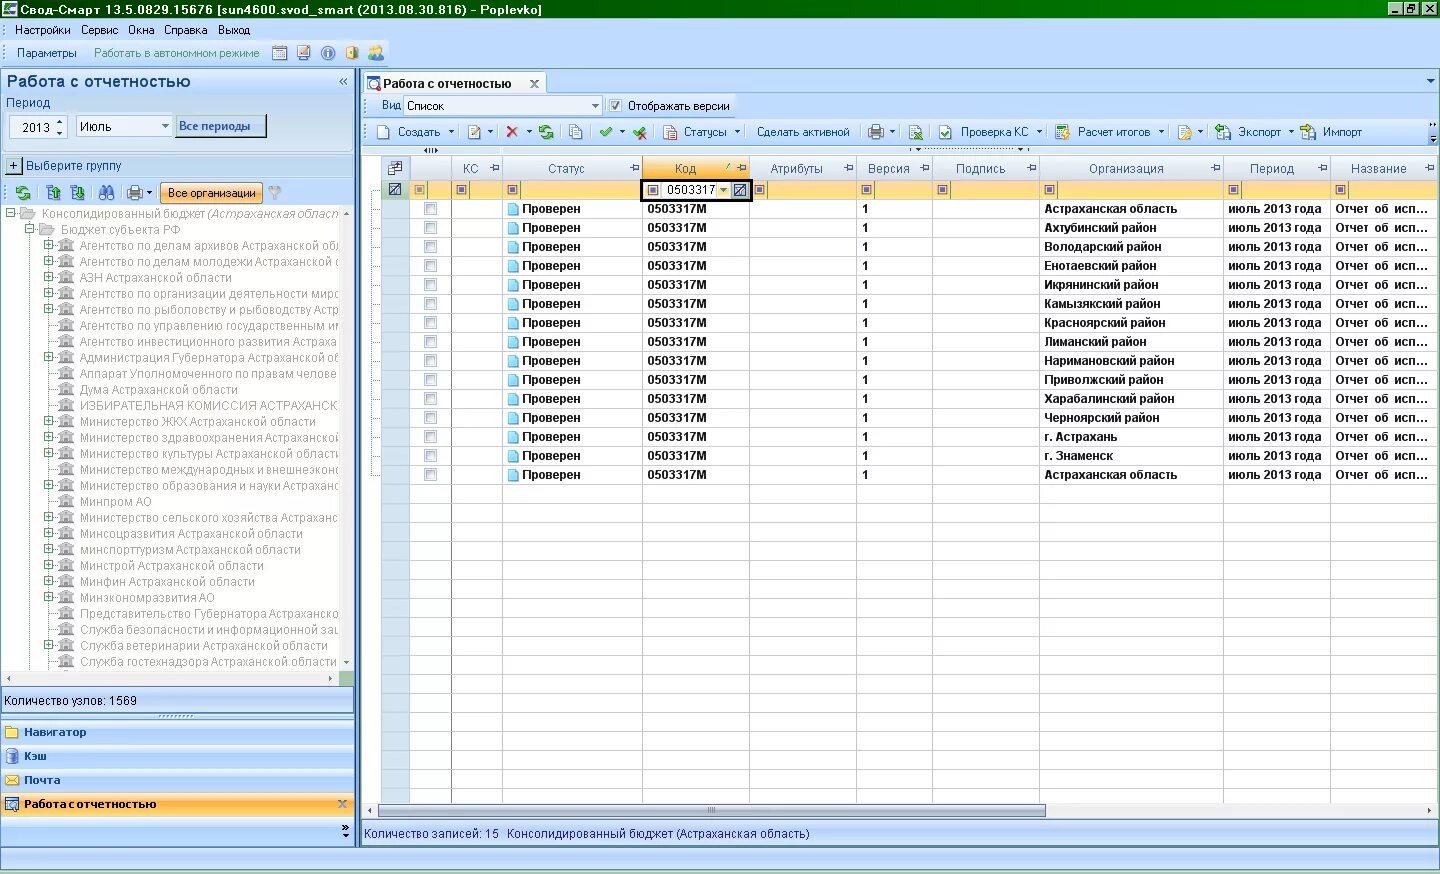Open the Проверка КС dropdown arrow
This screenshot has height=874, width=1440.
[x=1039, y=132]
